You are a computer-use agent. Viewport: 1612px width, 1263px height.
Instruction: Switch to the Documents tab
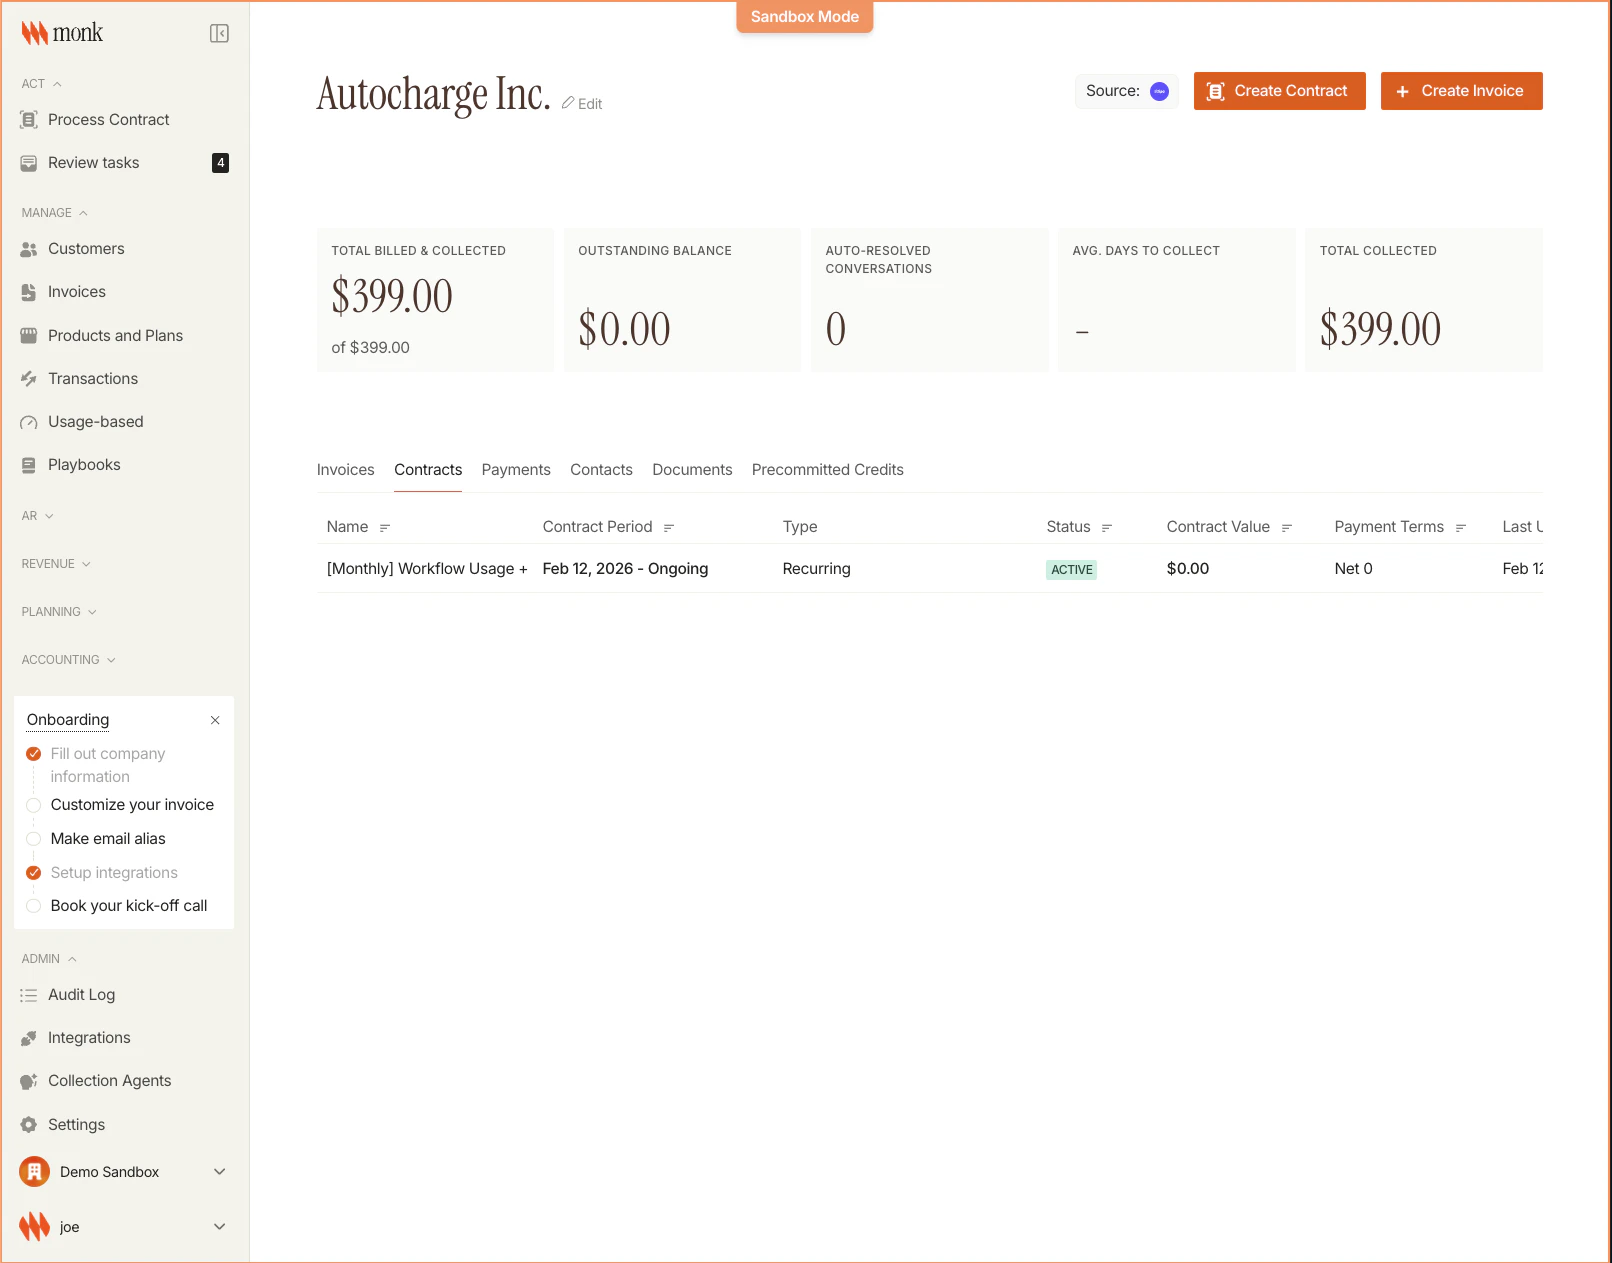point(692,469)
